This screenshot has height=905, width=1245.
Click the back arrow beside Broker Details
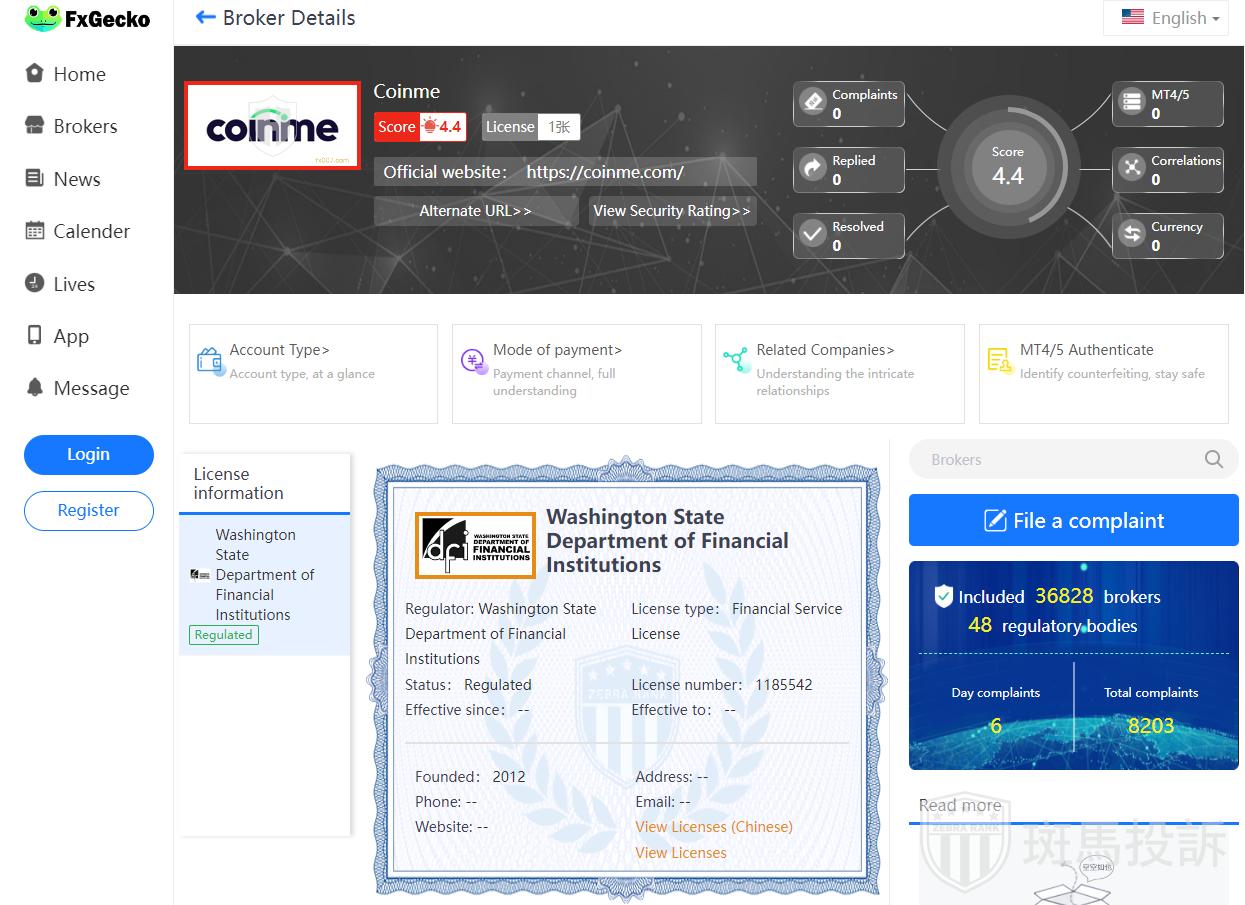pyautogui.click(x=205, y=17)
